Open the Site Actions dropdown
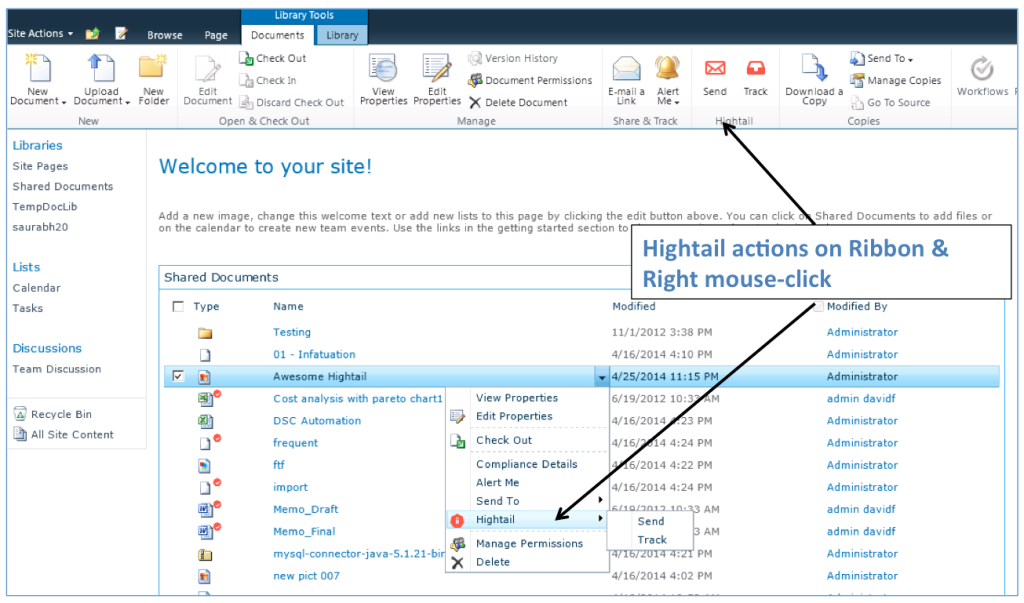The height and width of the screenshot is (603, 1024). [40, 33]
